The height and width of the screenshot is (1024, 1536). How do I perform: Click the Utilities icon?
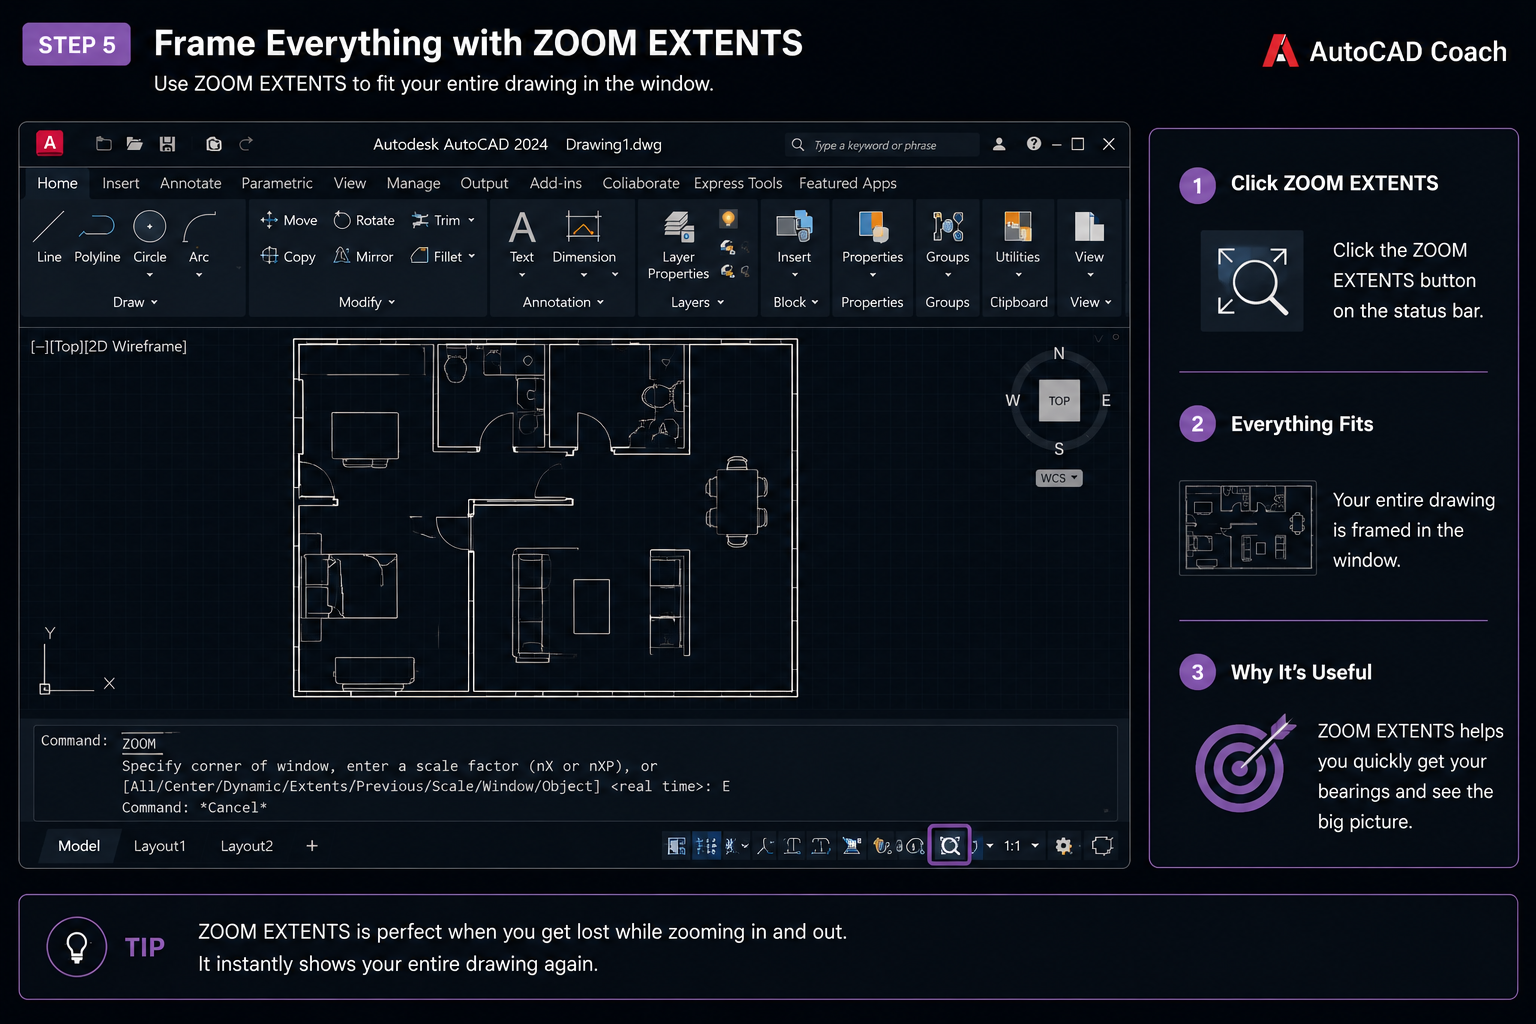pos(1018,227)
